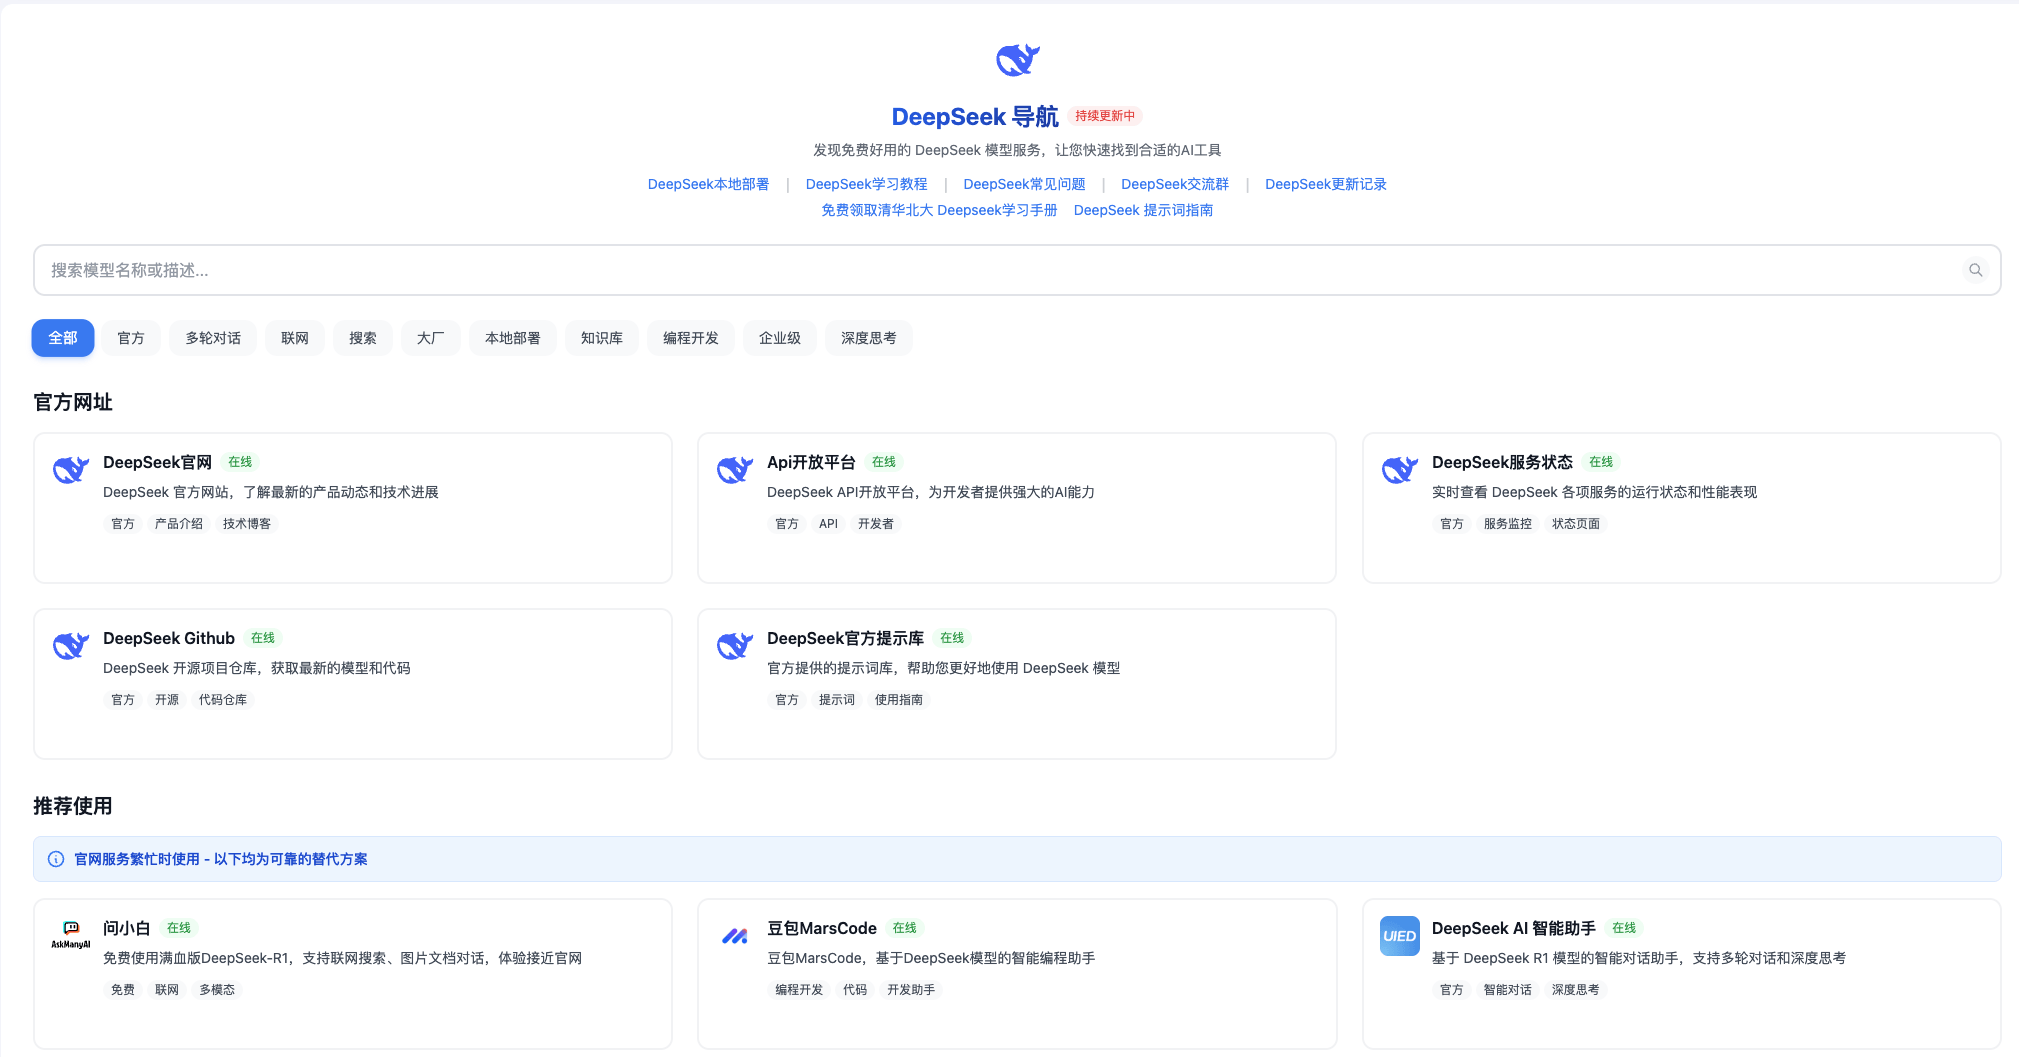Open the Api开放平台 card title
This screenshot has width=2019, height=1057.
811,462
